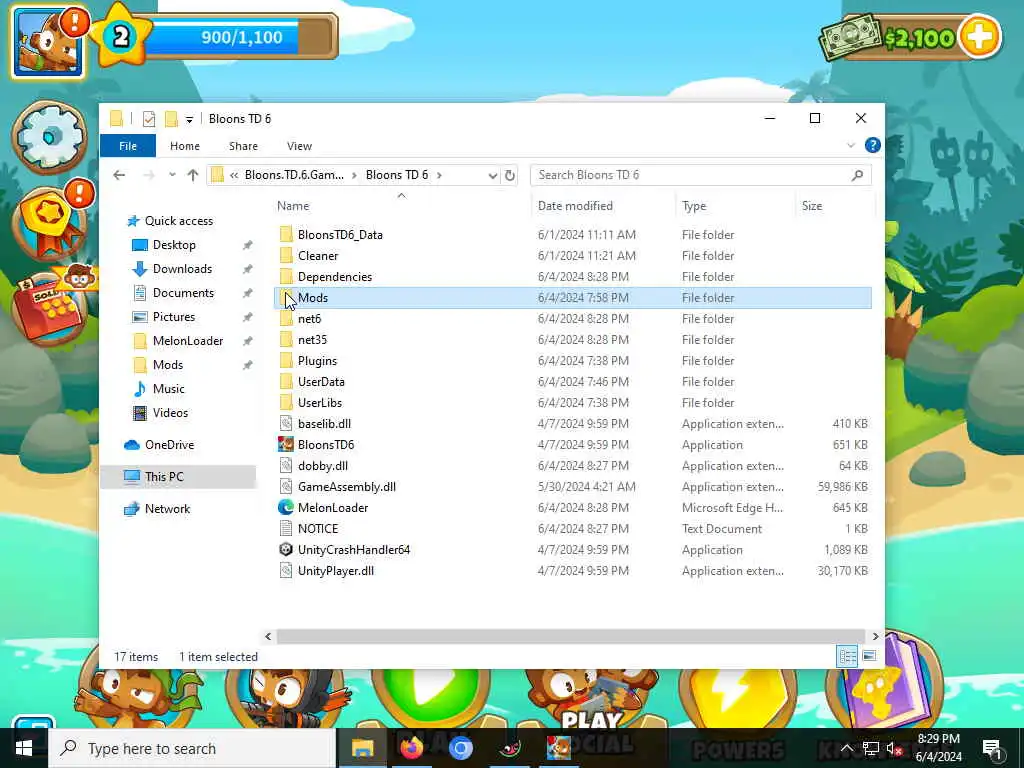Viewport: 1024px width, 768px height.
Task: Open Pictures in navigation pane
Action: [x=174, y=317]
